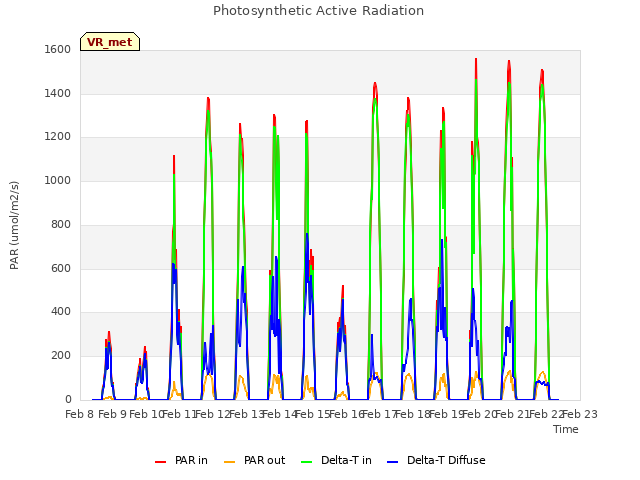
Task: Click the Photosynthetic Active Radiation chart title
Action: pyautogui.click(x=318, y=11)
